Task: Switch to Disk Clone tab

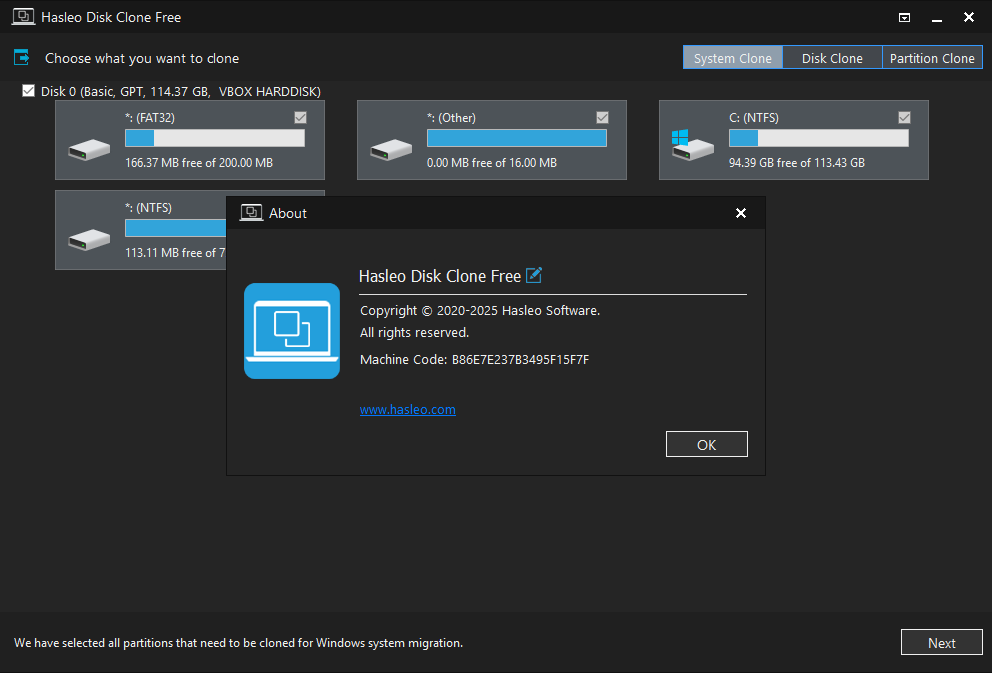Action: click(832, 58)
